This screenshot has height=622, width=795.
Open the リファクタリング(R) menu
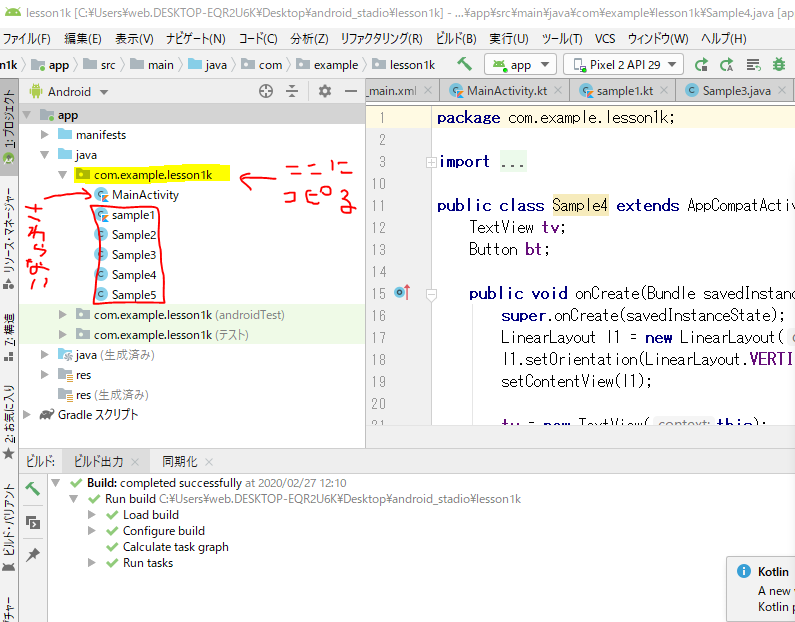tap(381, 39)
